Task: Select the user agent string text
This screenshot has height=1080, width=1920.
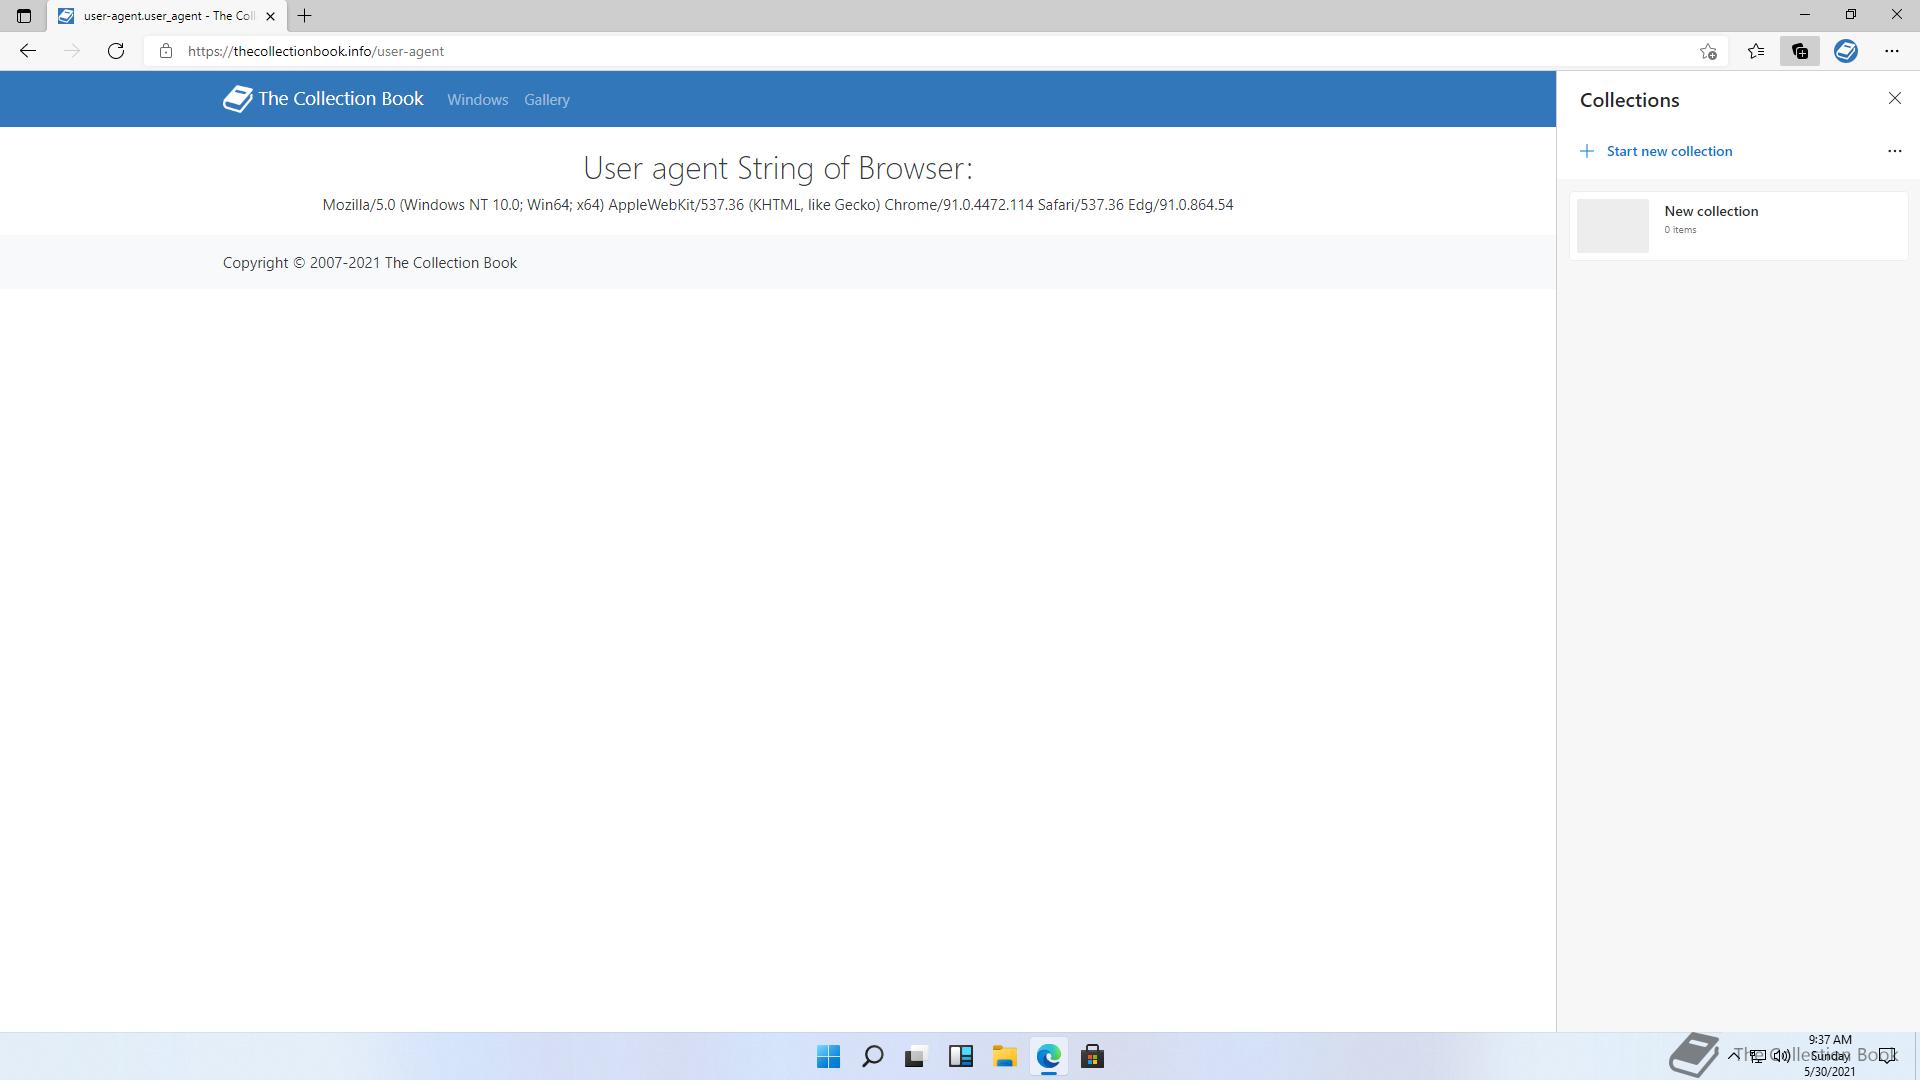Action: click(778, 205)
